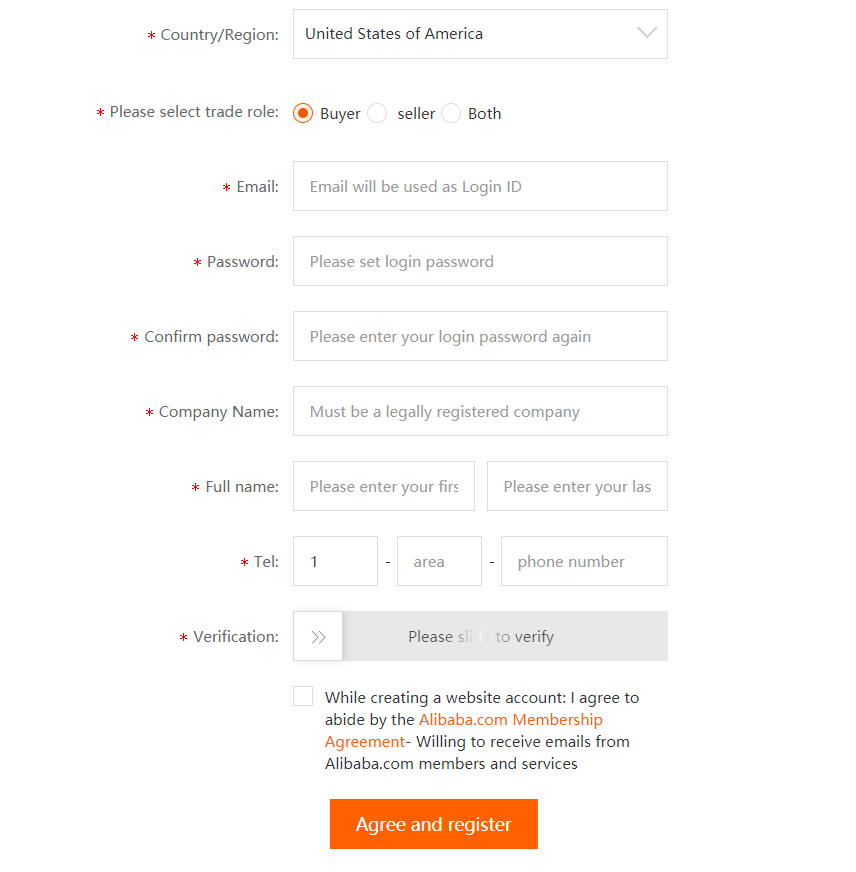This screenshot has height=872, width=856.
Task: Click the dropdown chevron next to United States
Action: tap(646, 33)
